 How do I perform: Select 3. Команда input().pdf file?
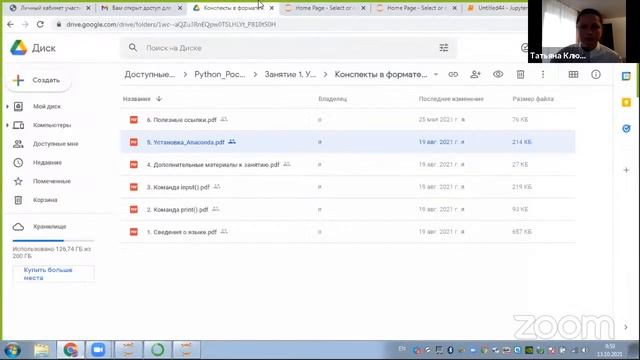pyautogui.click(x=348, y=187)
